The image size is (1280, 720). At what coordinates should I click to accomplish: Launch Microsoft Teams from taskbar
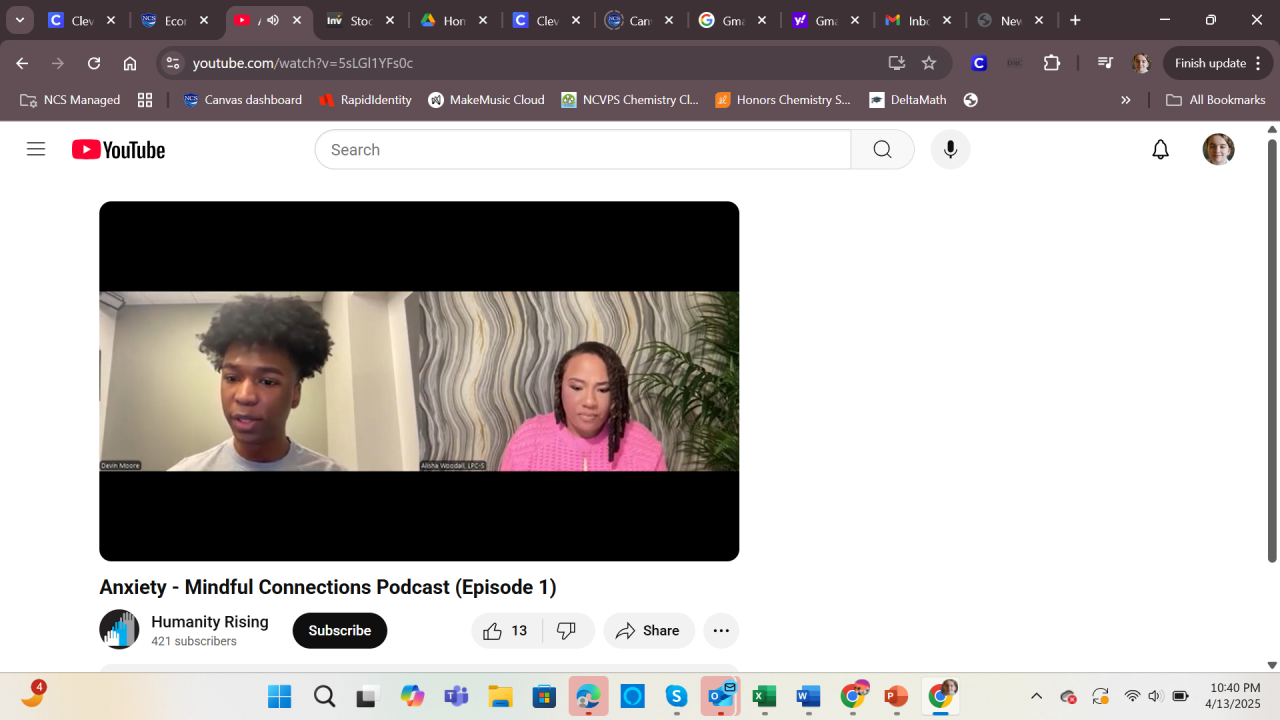(456, 696)
